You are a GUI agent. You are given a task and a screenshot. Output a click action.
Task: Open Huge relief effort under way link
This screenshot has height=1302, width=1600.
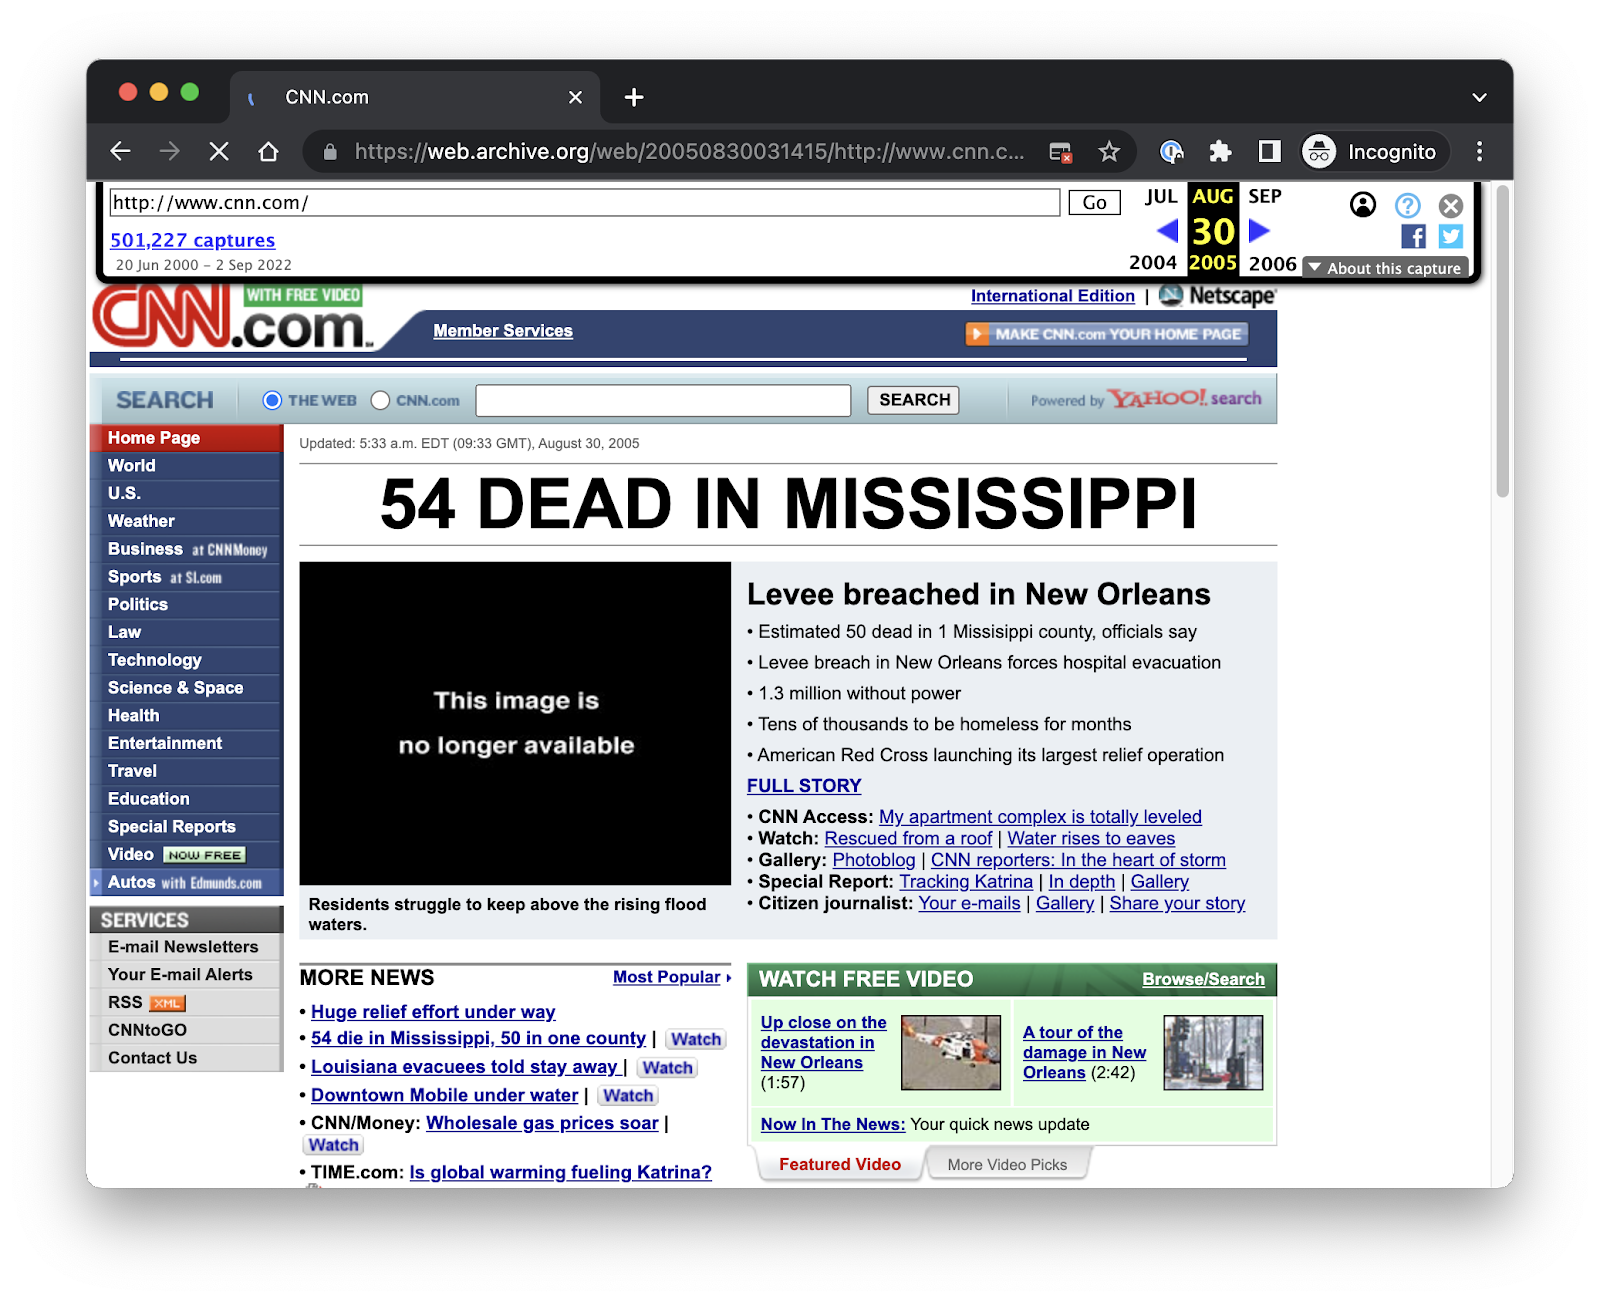(x=433, y=1012)
